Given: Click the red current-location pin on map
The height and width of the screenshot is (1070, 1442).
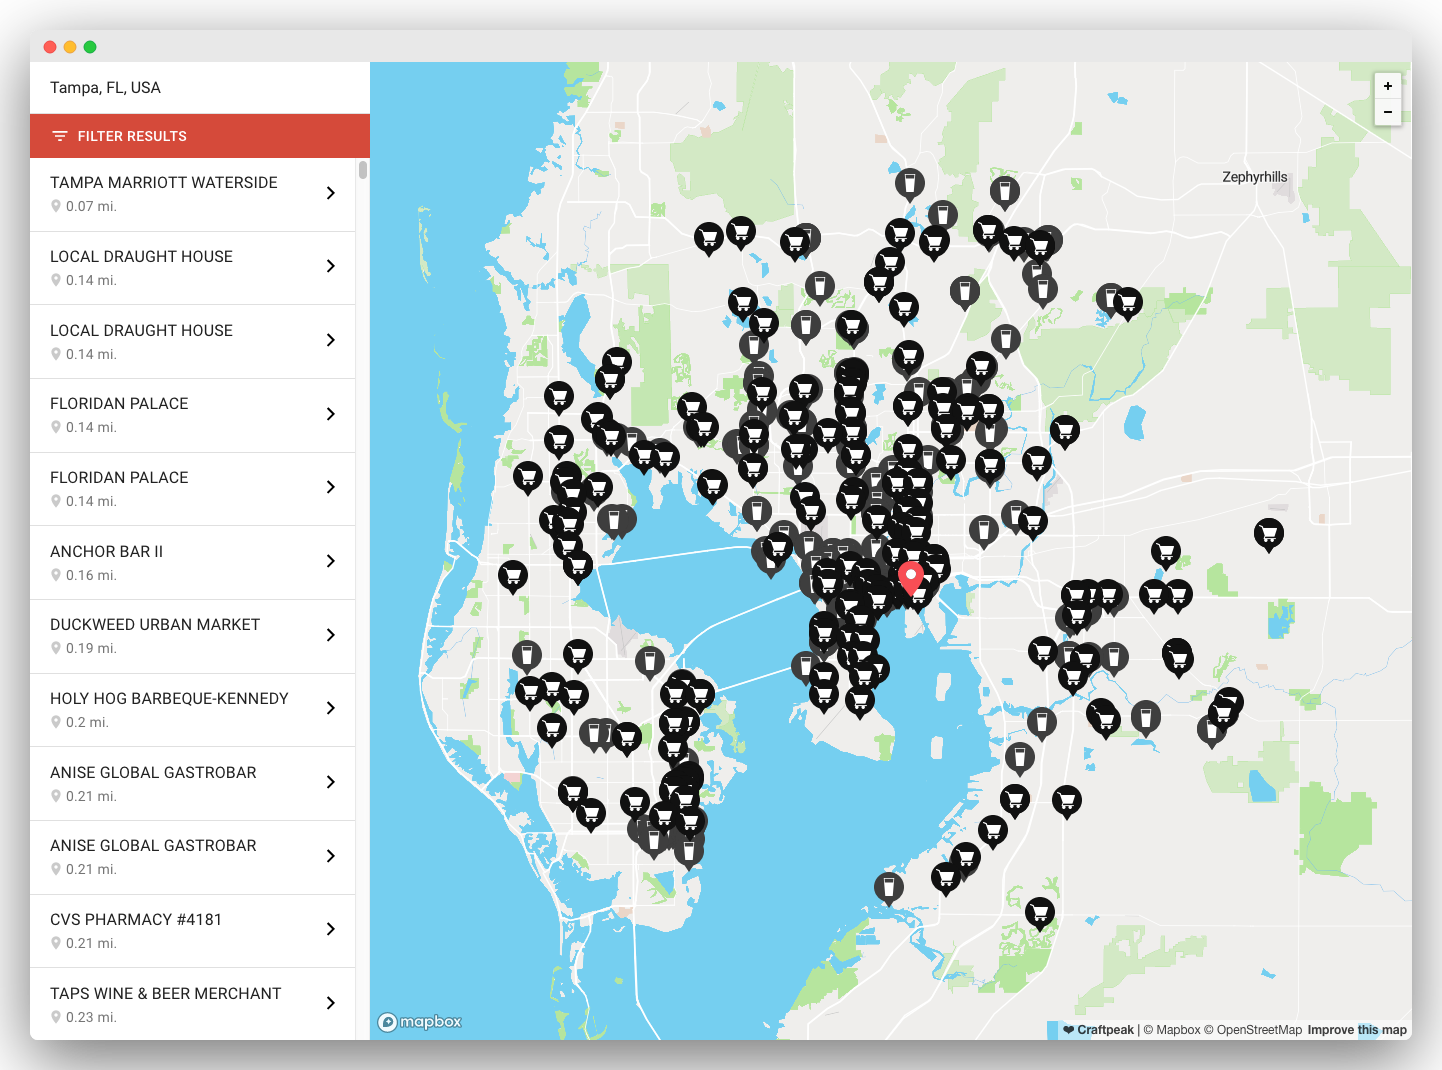Looking at the screenshot, I should (x=910, y=577).
